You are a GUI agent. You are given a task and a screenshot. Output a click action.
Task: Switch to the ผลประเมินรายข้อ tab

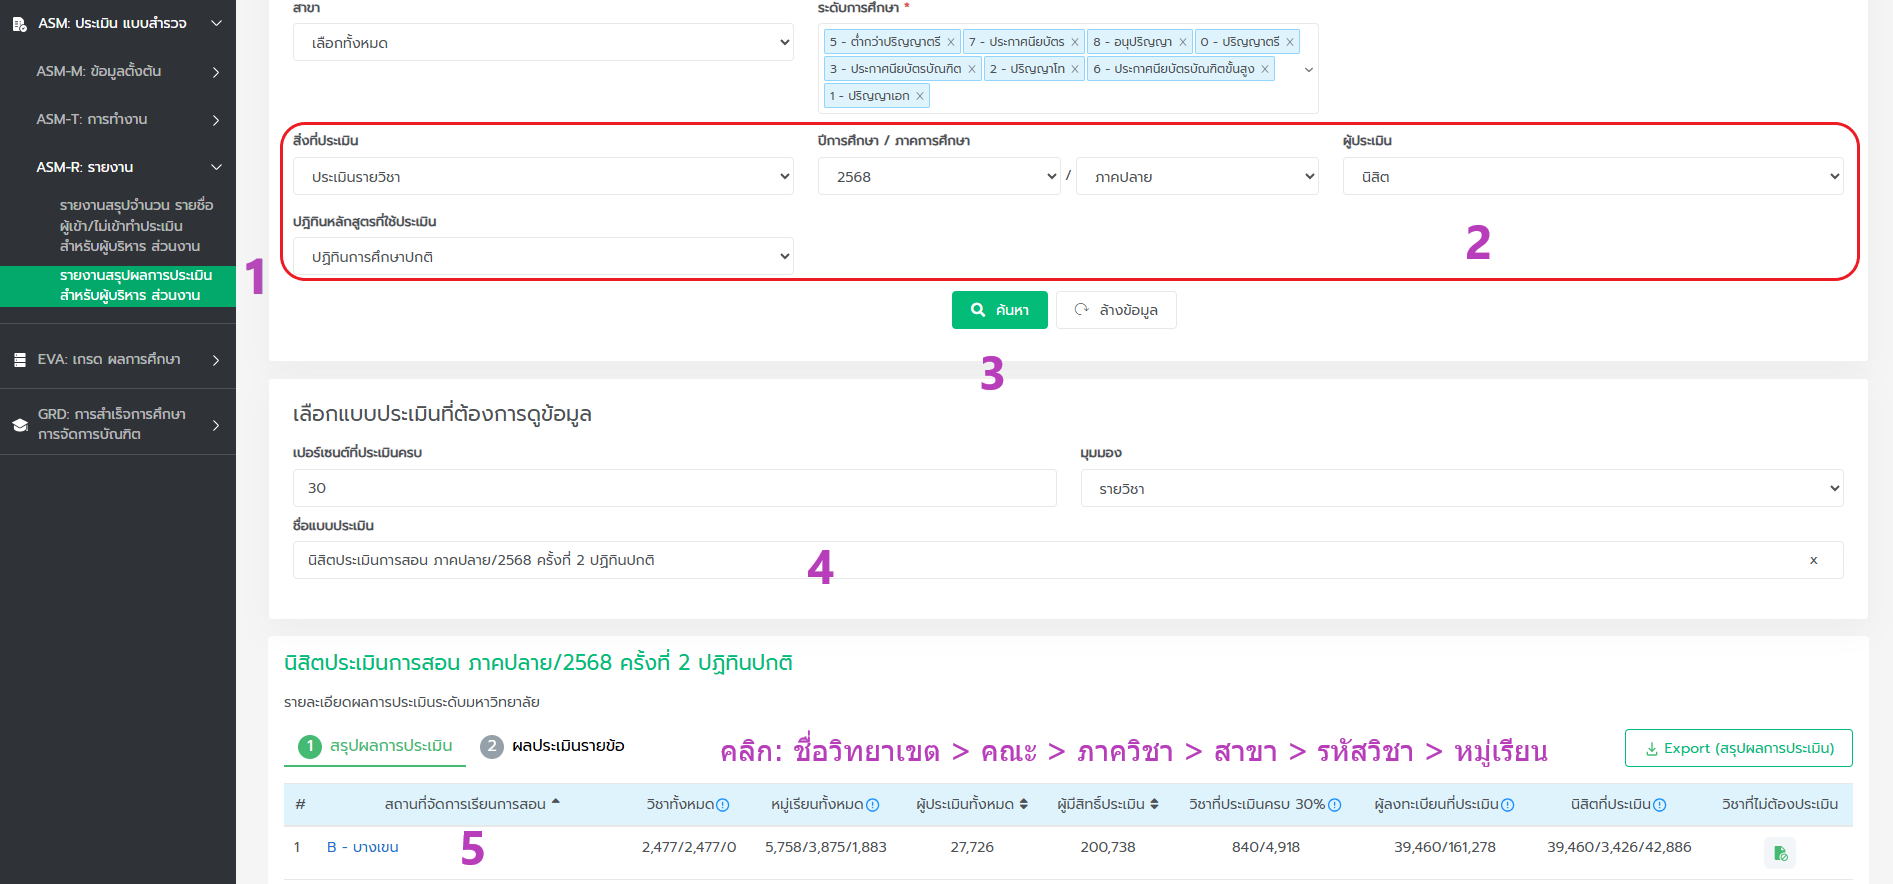(567, 746)
